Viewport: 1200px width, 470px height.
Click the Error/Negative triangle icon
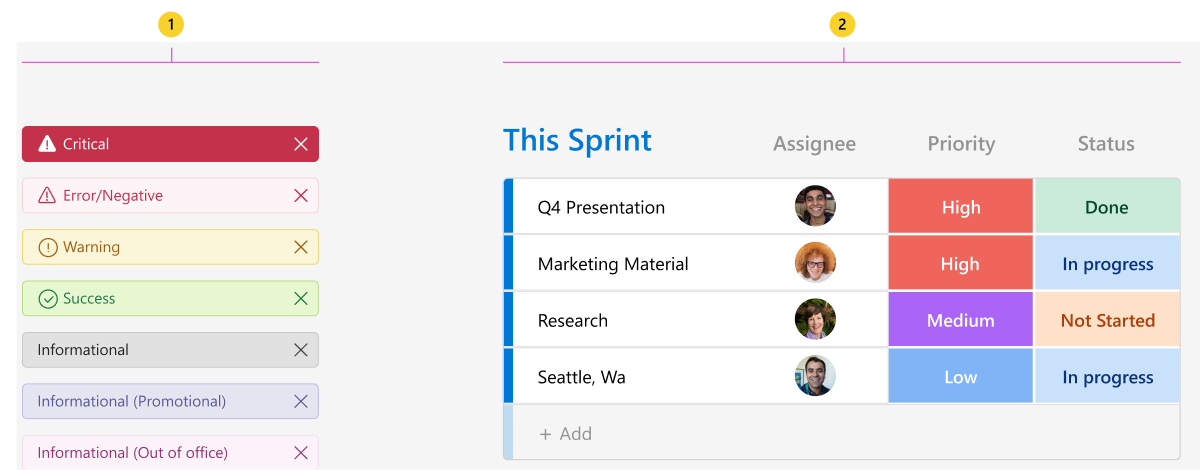(47, 196)
